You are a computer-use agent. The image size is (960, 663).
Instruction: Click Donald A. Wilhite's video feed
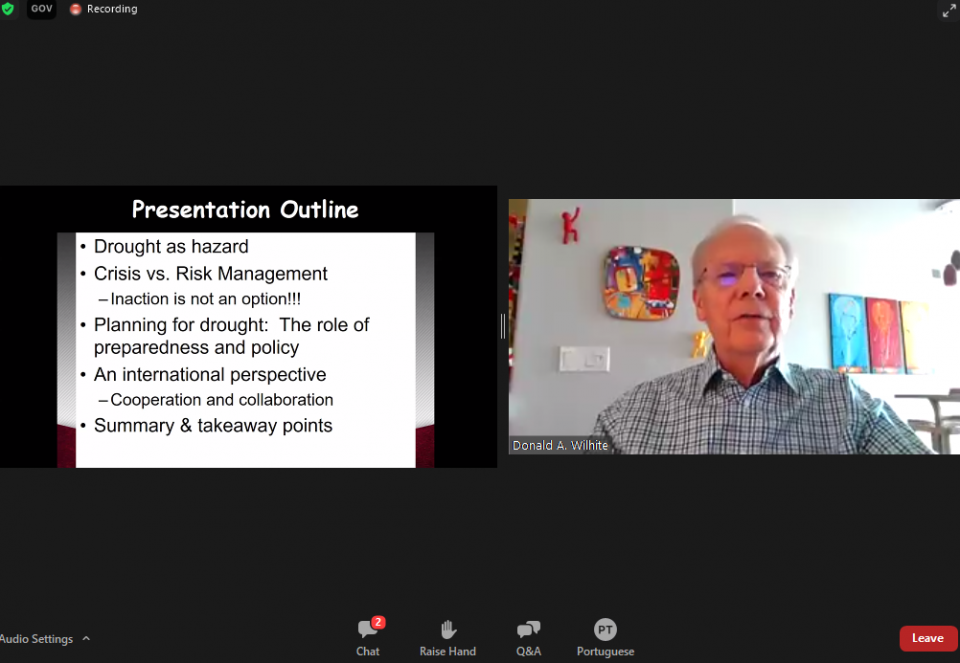coord(734,326)
